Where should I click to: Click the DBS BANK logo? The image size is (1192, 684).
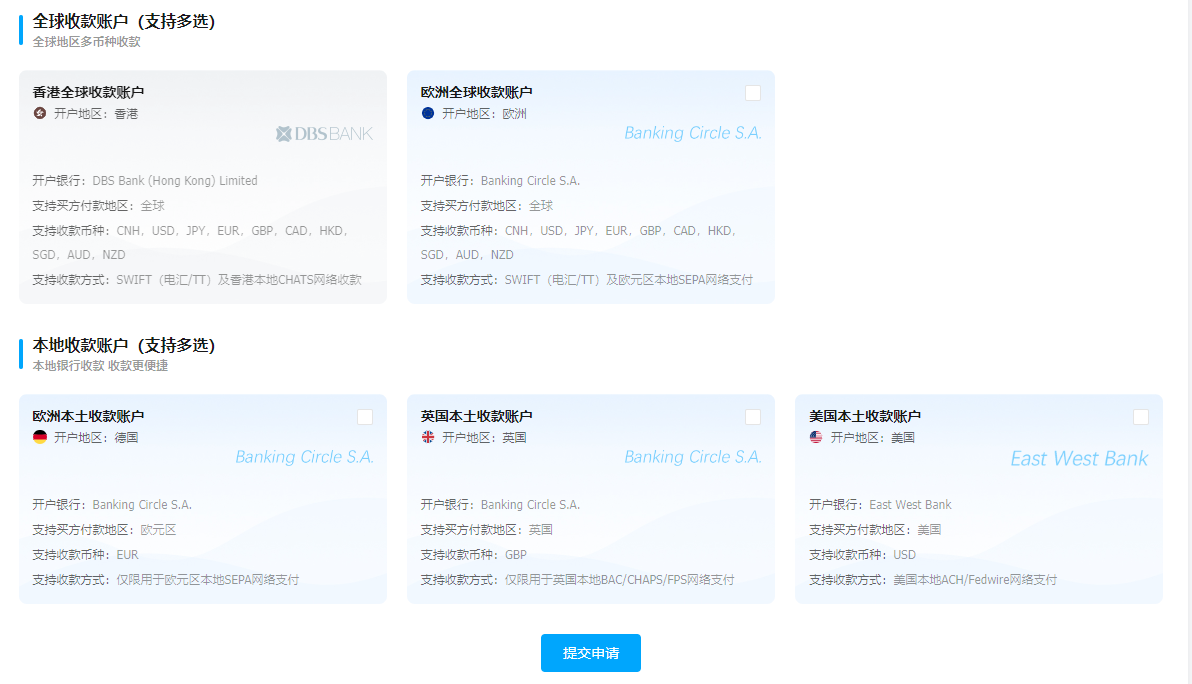325,134
